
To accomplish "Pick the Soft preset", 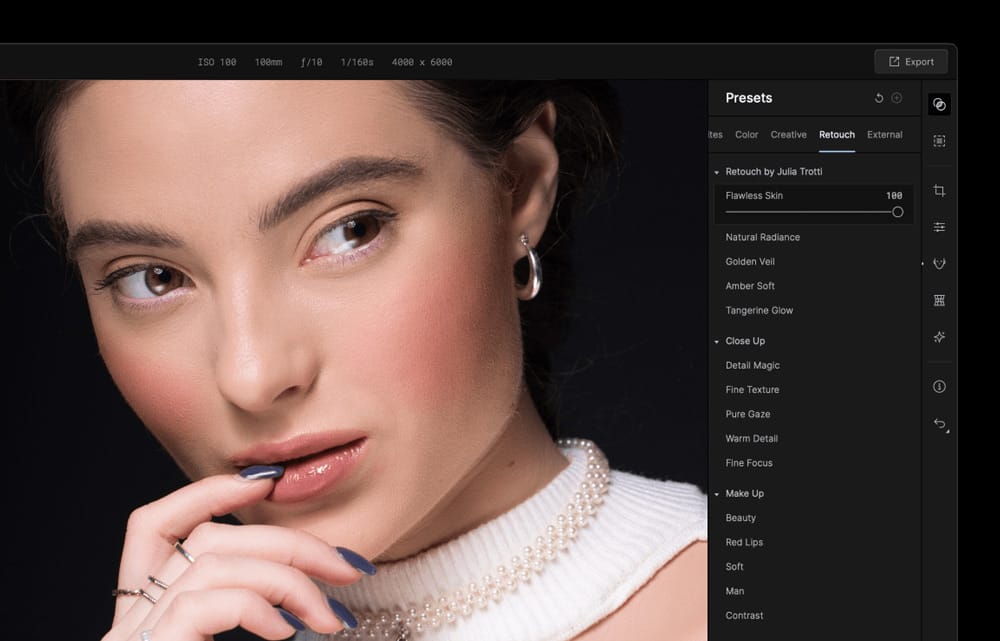I will coord(734,566).
